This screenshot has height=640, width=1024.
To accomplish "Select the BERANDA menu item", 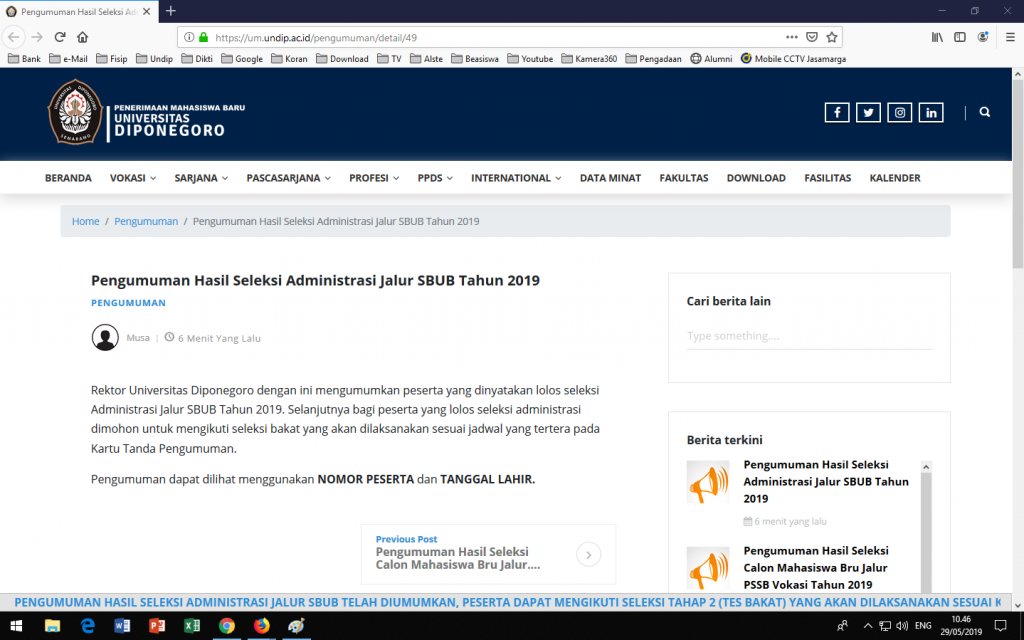I will pos(68,177).
